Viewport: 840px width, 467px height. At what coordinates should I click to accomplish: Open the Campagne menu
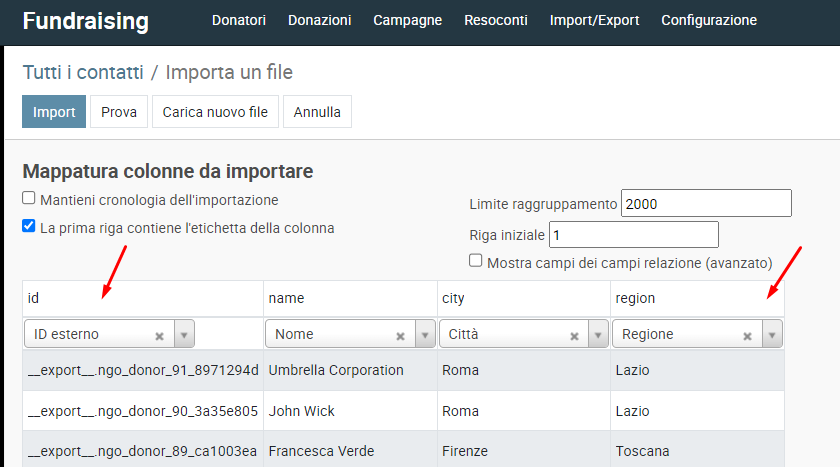[x=407, y=20]
